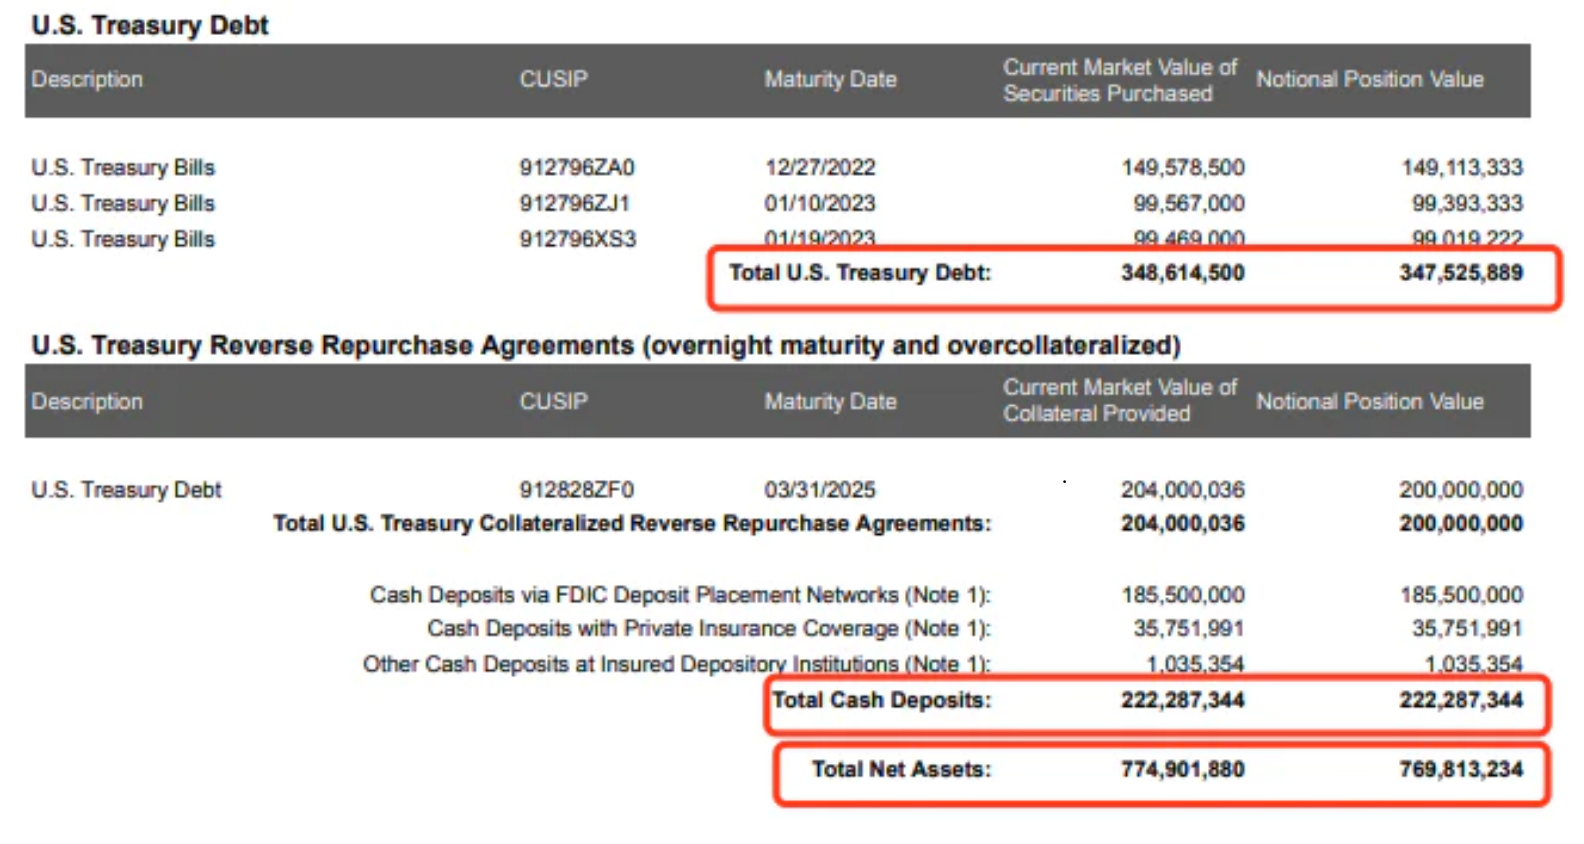Image resolution: width=1584 pixels, height=844 pixels.
Task: Select the Cash Deposits via FDIC line label
Action: [680, 595]
